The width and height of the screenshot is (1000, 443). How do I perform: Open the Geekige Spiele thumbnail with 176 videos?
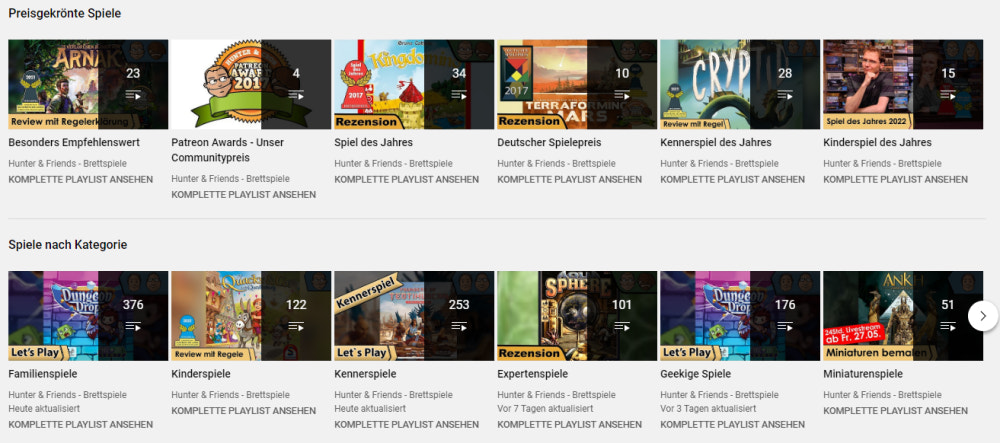(740, 316)
